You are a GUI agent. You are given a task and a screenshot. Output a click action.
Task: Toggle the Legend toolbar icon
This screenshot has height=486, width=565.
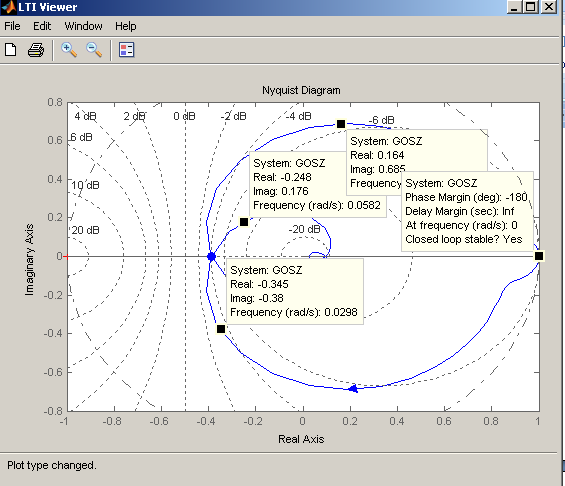pos(126,50)
